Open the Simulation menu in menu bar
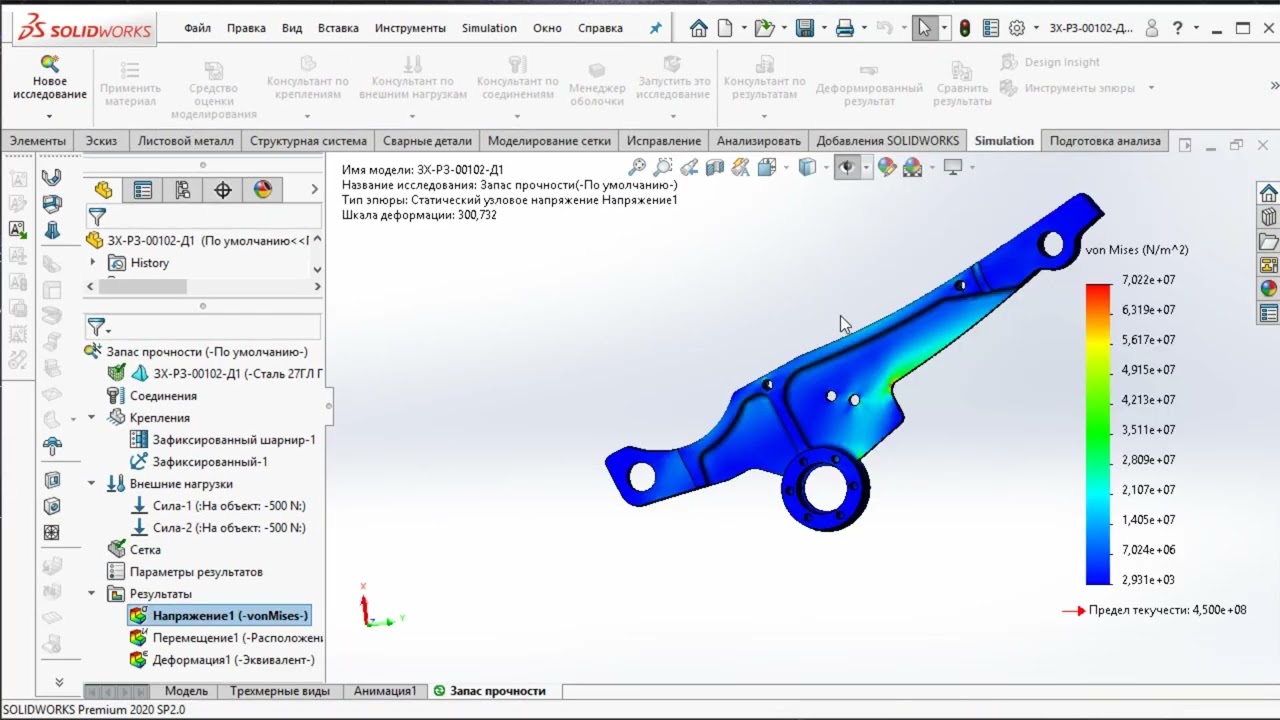 489,28
